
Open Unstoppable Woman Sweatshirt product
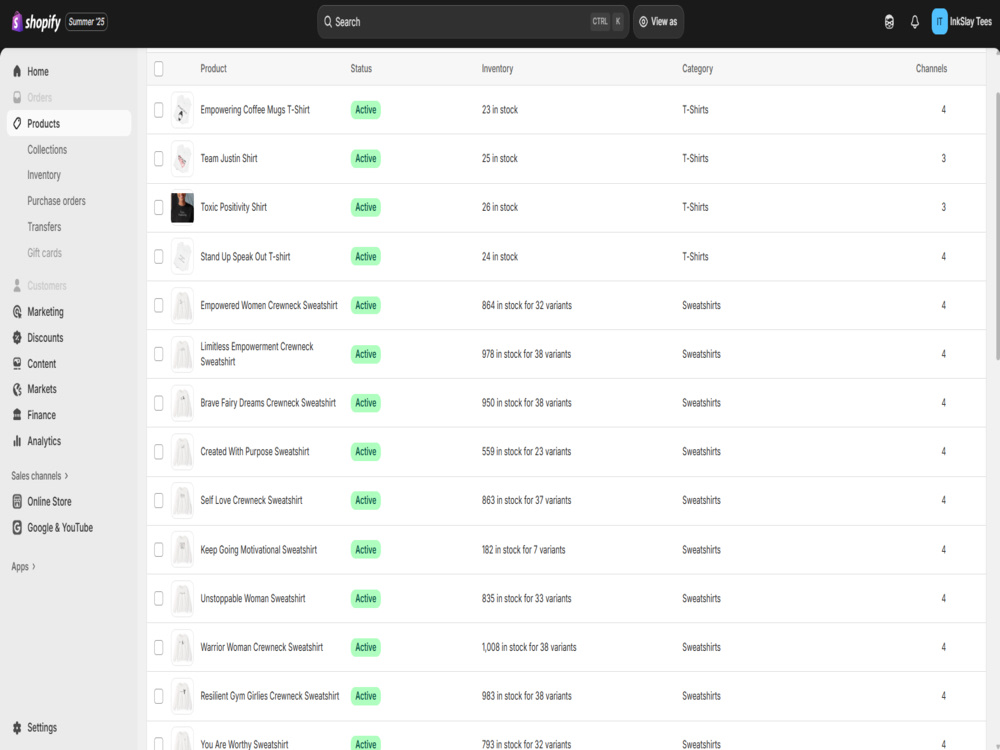click(x=253, y=599)
